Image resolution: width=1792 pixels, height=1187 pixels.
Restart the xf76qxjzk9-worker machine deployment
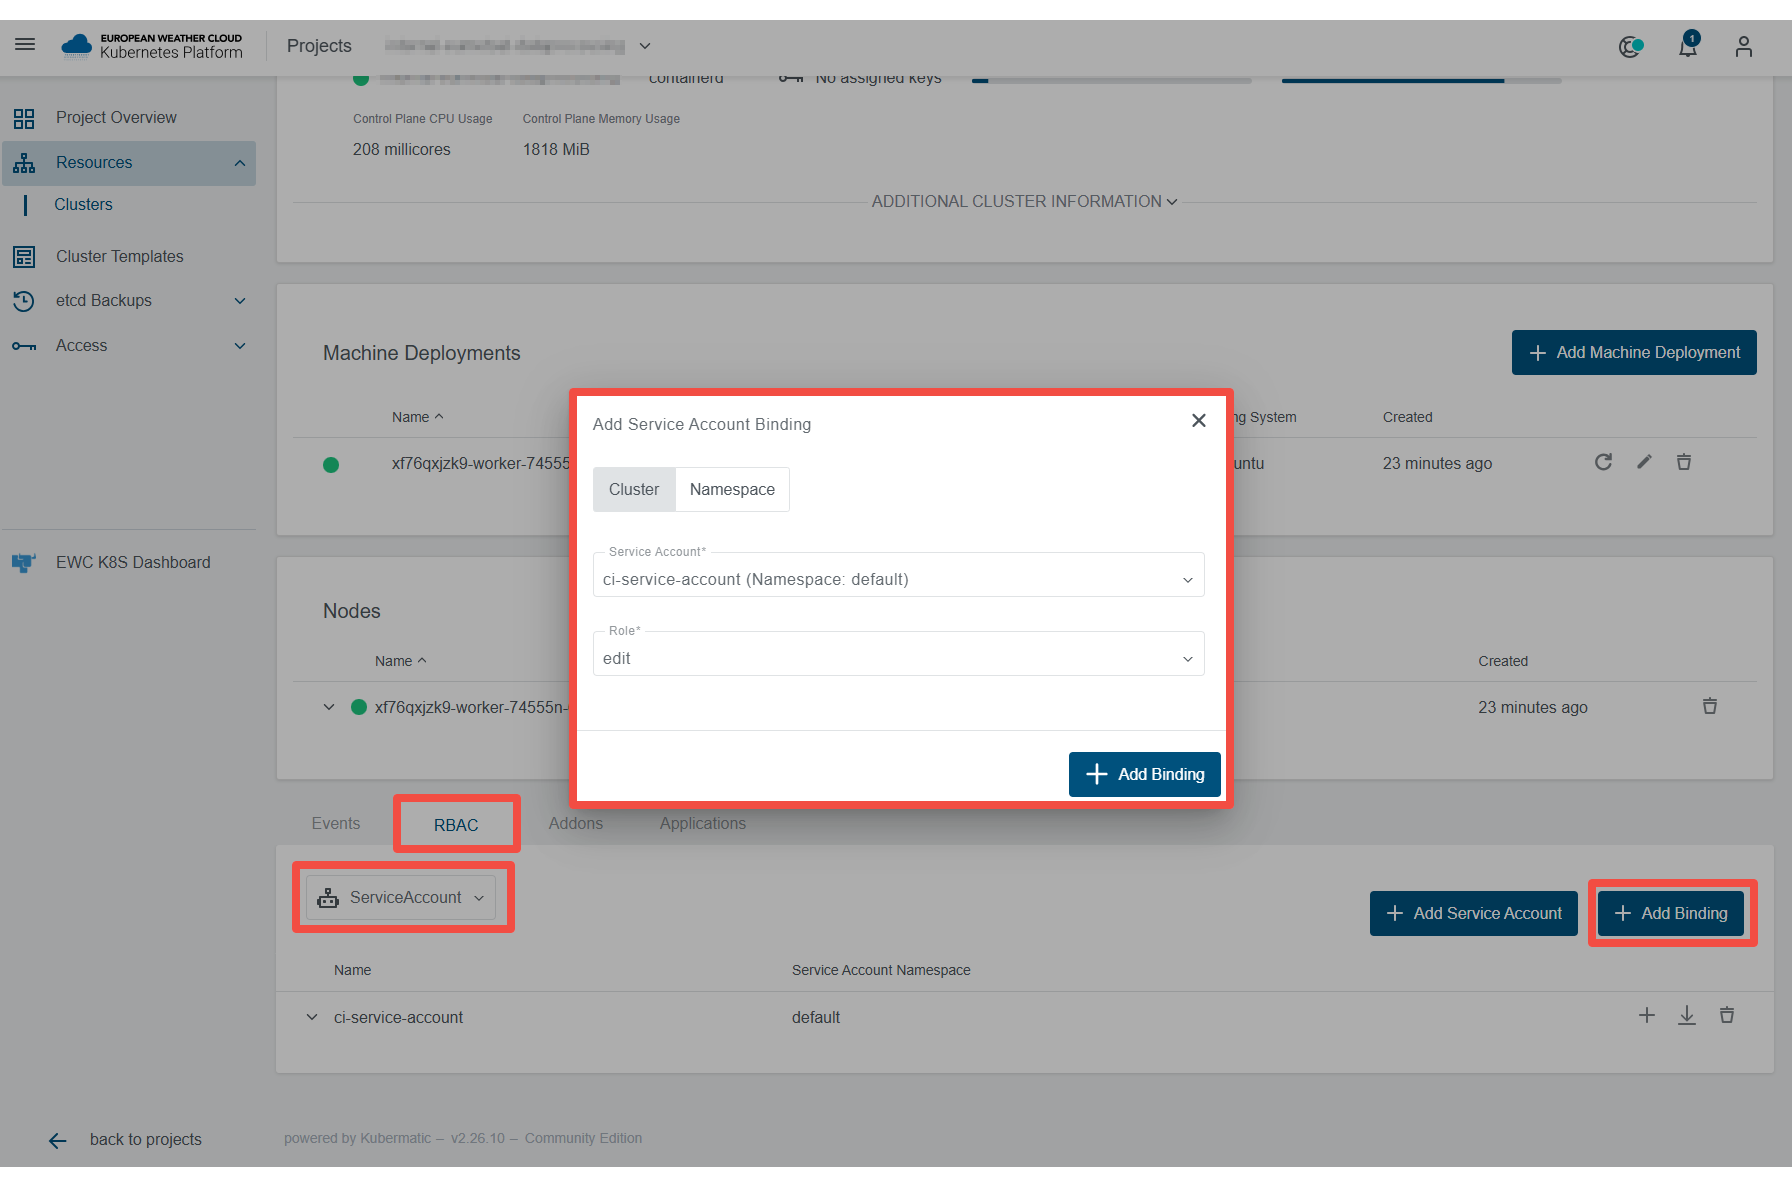click(1603, 462)
